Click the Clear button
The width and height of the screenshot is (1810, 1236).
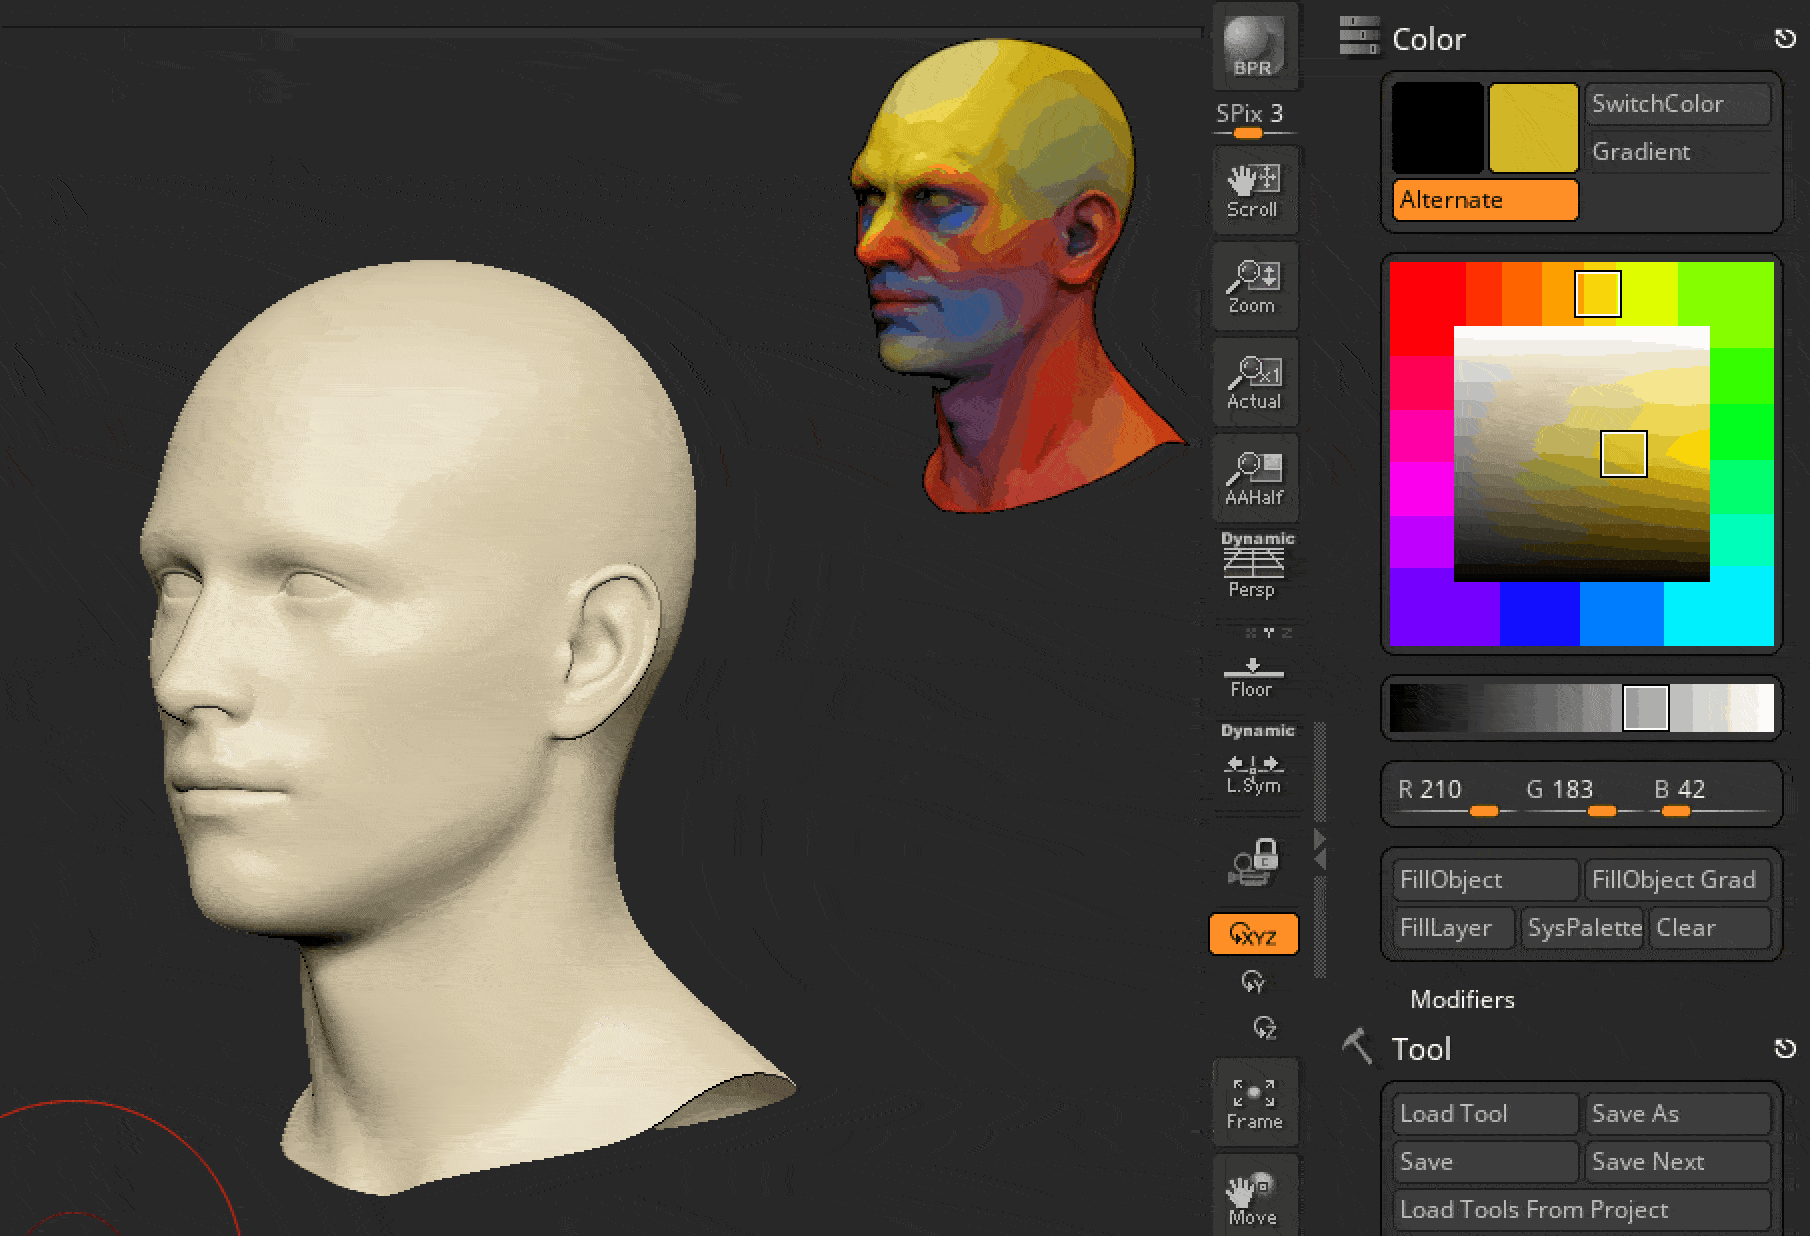[1710, 928]
